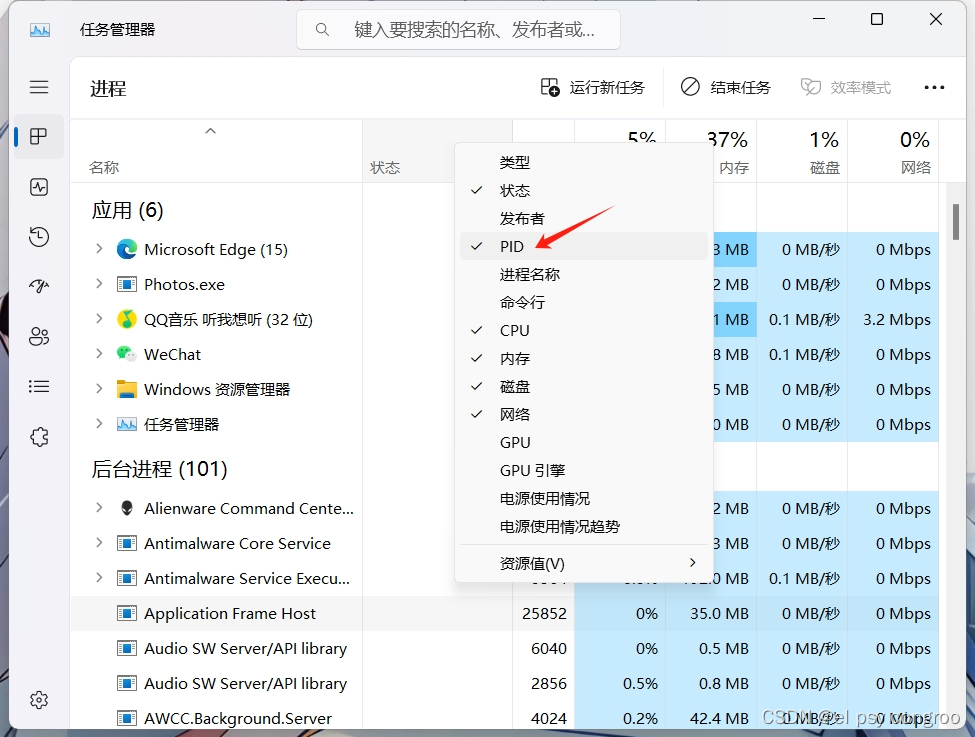
Task: Select the first Audio SW Server/API library row
Action: [505, 648]
